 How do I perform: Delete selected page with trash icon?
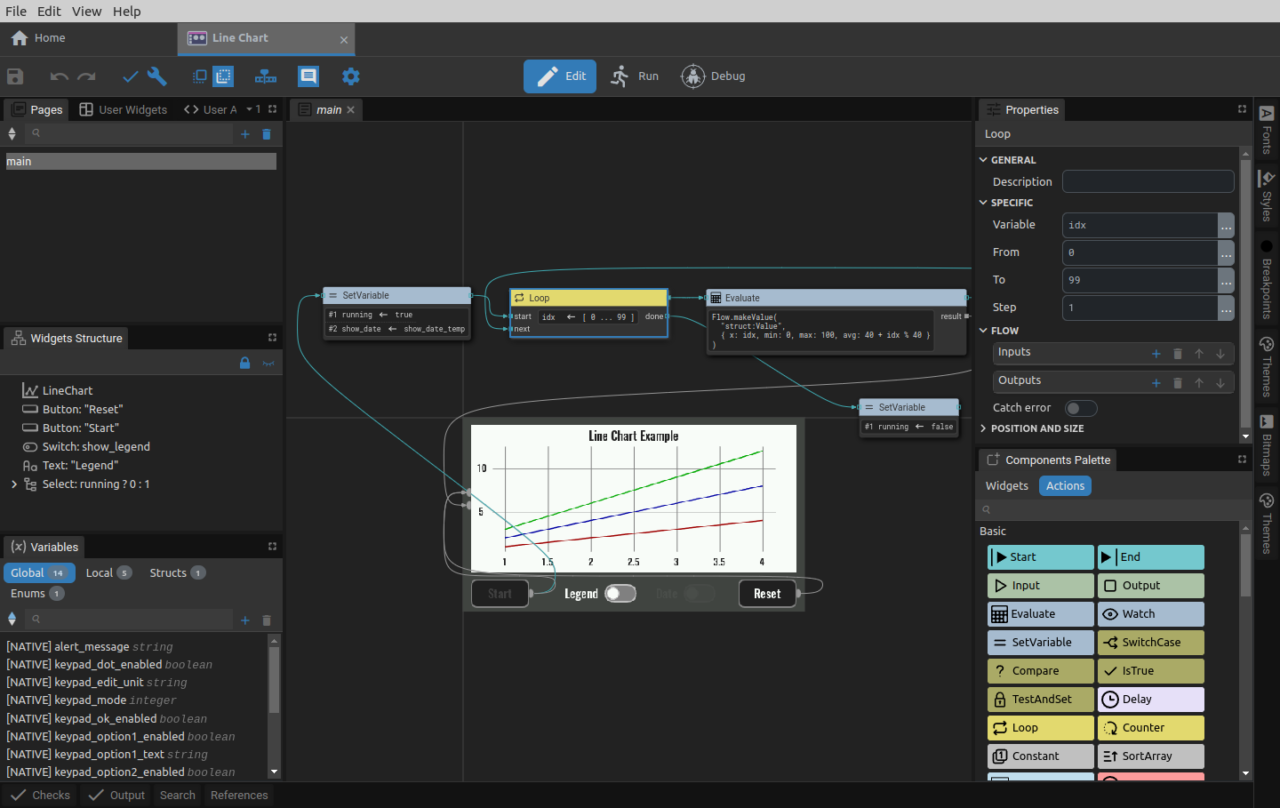[266, 134]
